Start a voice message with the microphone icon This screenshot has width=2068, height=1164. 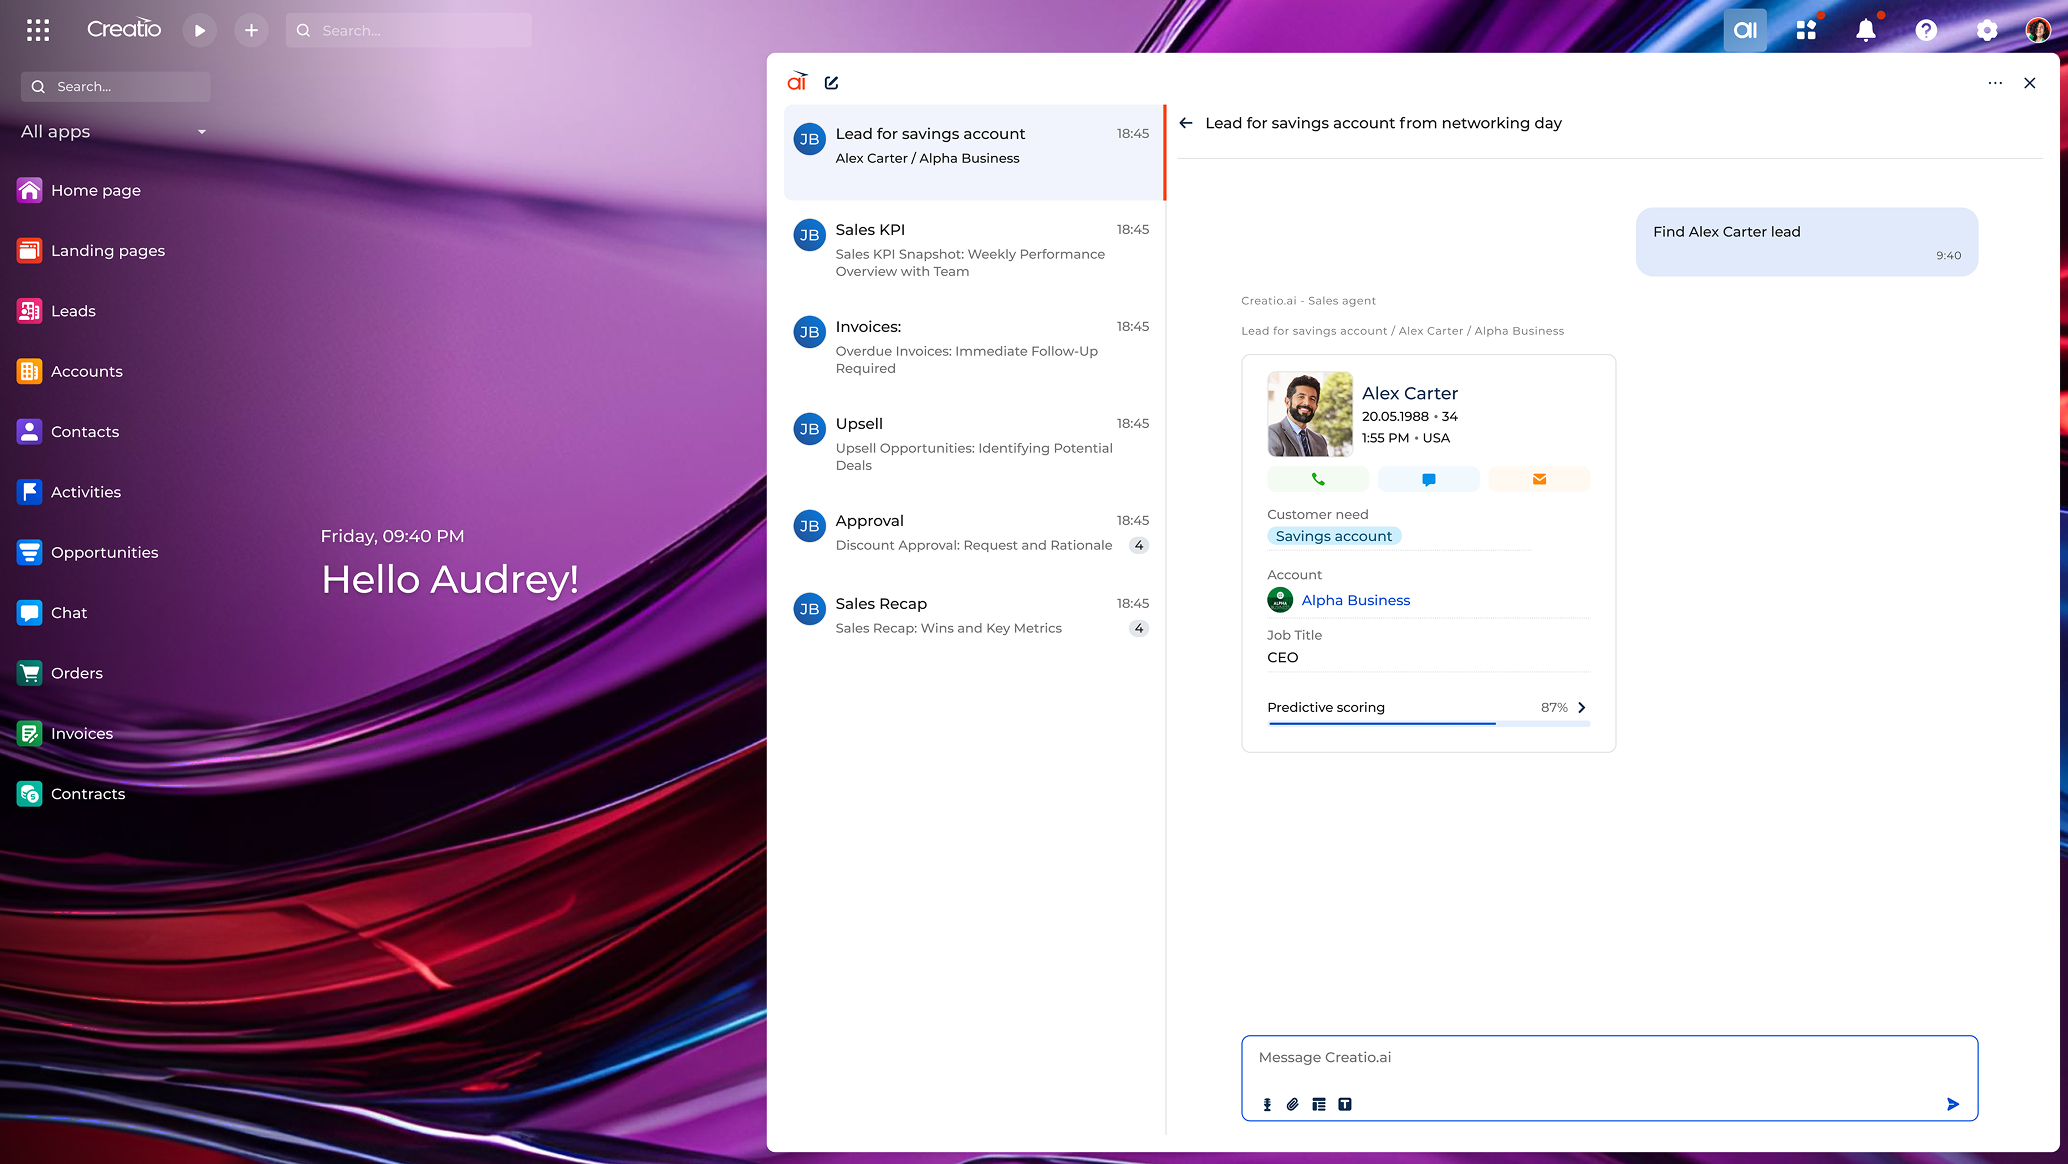point(1267,1104)
